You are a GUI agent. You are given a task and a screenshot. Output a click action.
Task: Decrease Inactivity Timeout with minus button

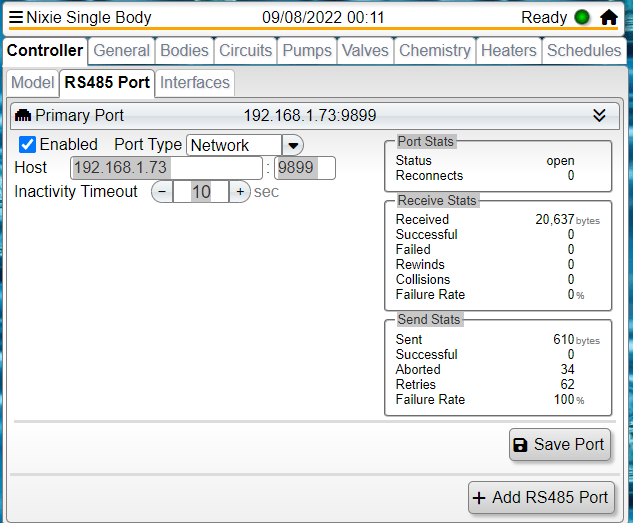[x=162, y=191]
